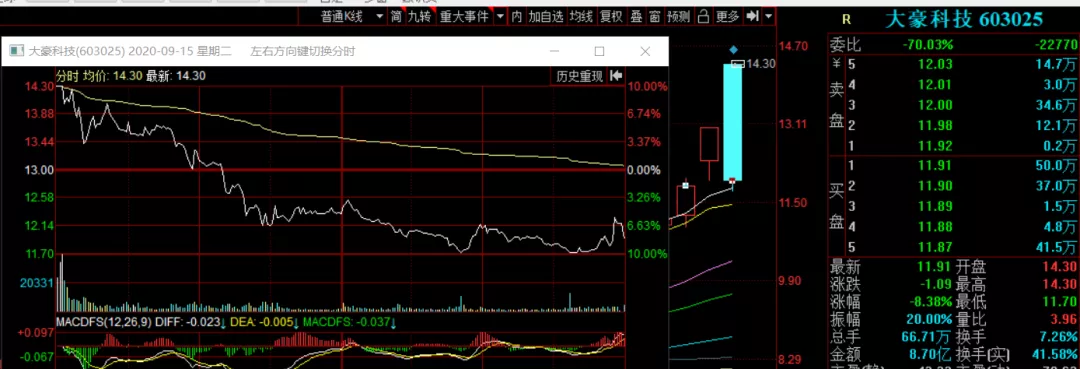1080x369 pixels.
Task: Click buy level 1 volume 50.0万
Action: [1055, 166]
